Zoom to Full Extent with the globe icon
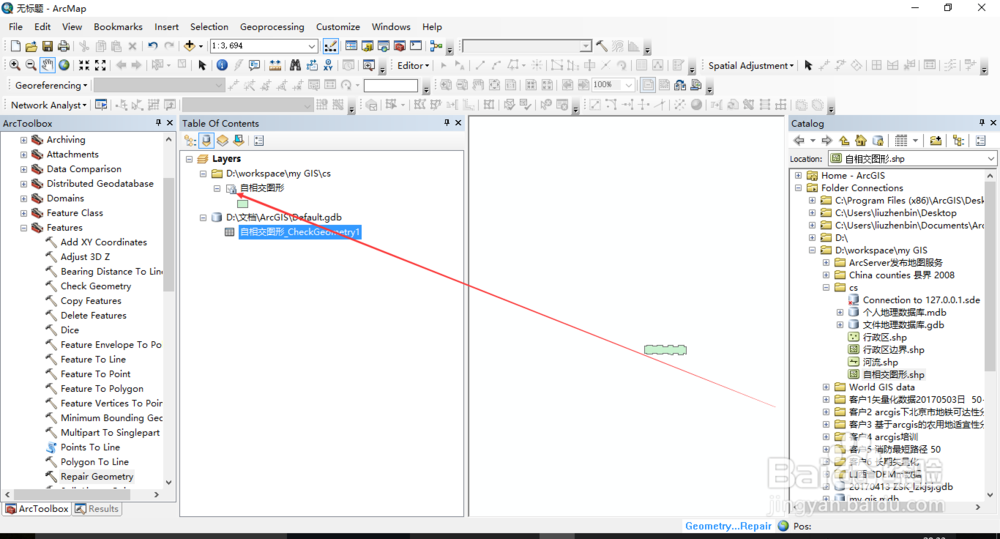The image size is (1000, 539). click(64, 65)
